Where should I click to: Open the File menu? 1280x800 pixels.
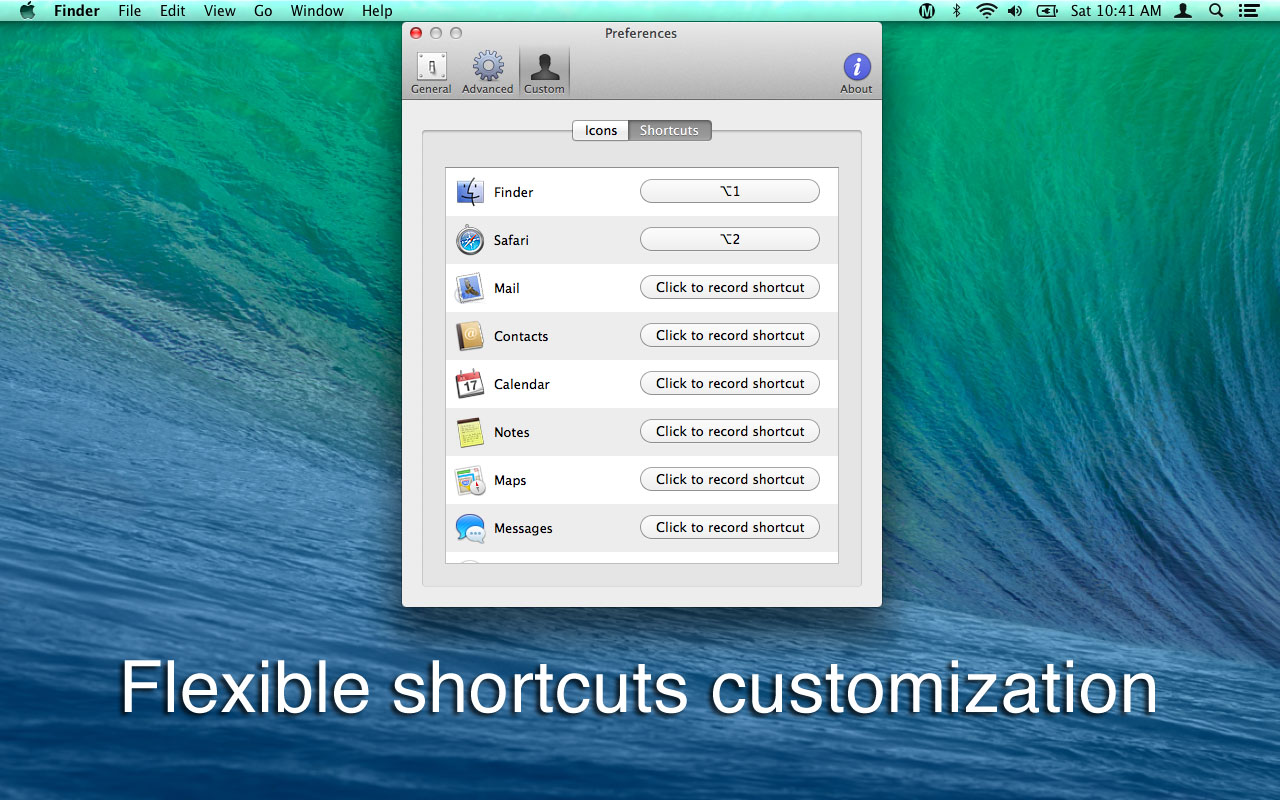130,11
